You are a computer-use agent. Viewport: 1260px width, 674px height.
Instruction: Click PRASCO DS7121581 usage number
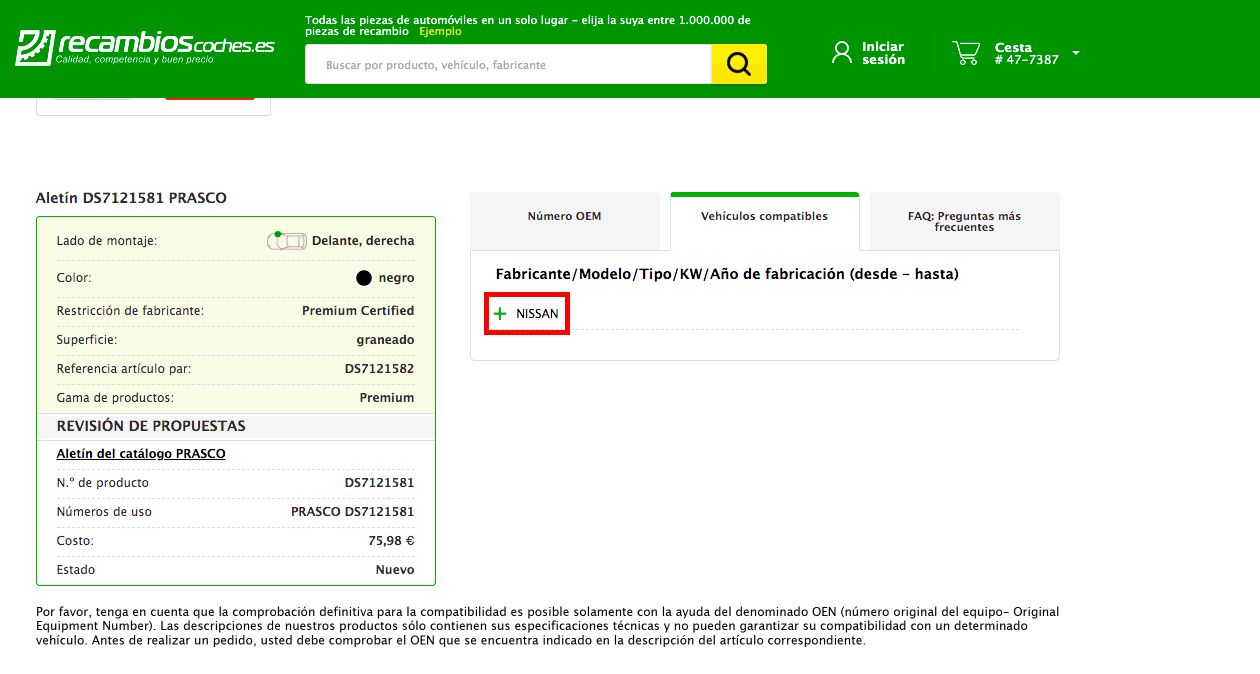(x=353, y=512)
